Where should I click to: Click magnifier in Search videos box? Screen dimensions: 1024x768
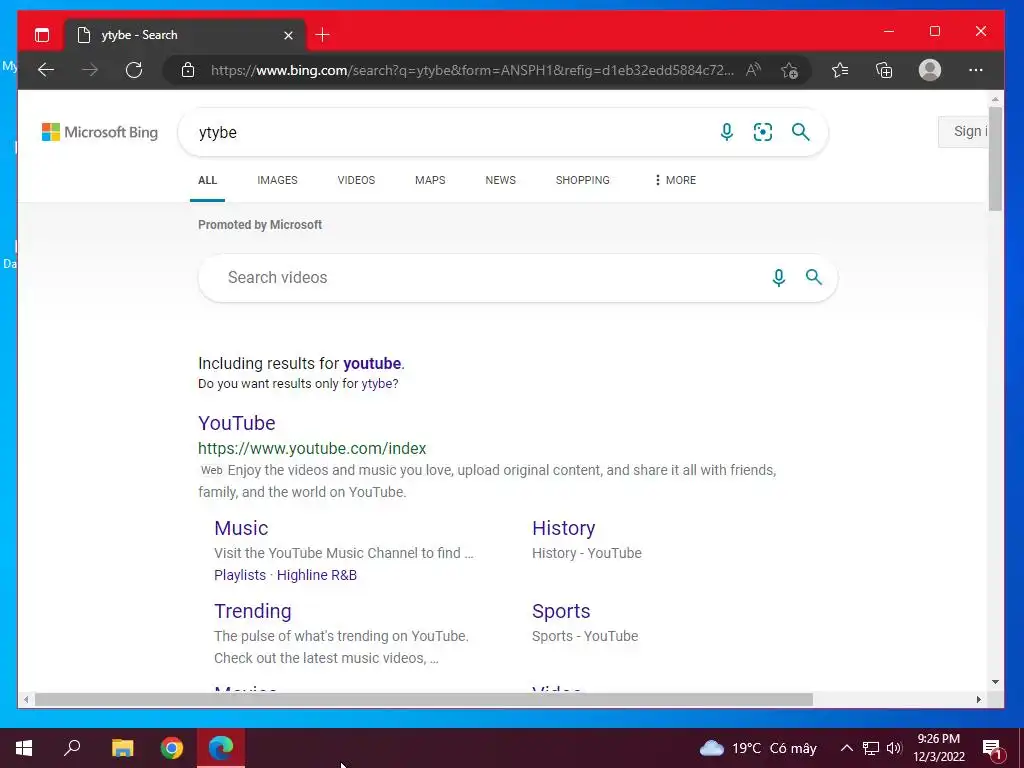[814, 277]
